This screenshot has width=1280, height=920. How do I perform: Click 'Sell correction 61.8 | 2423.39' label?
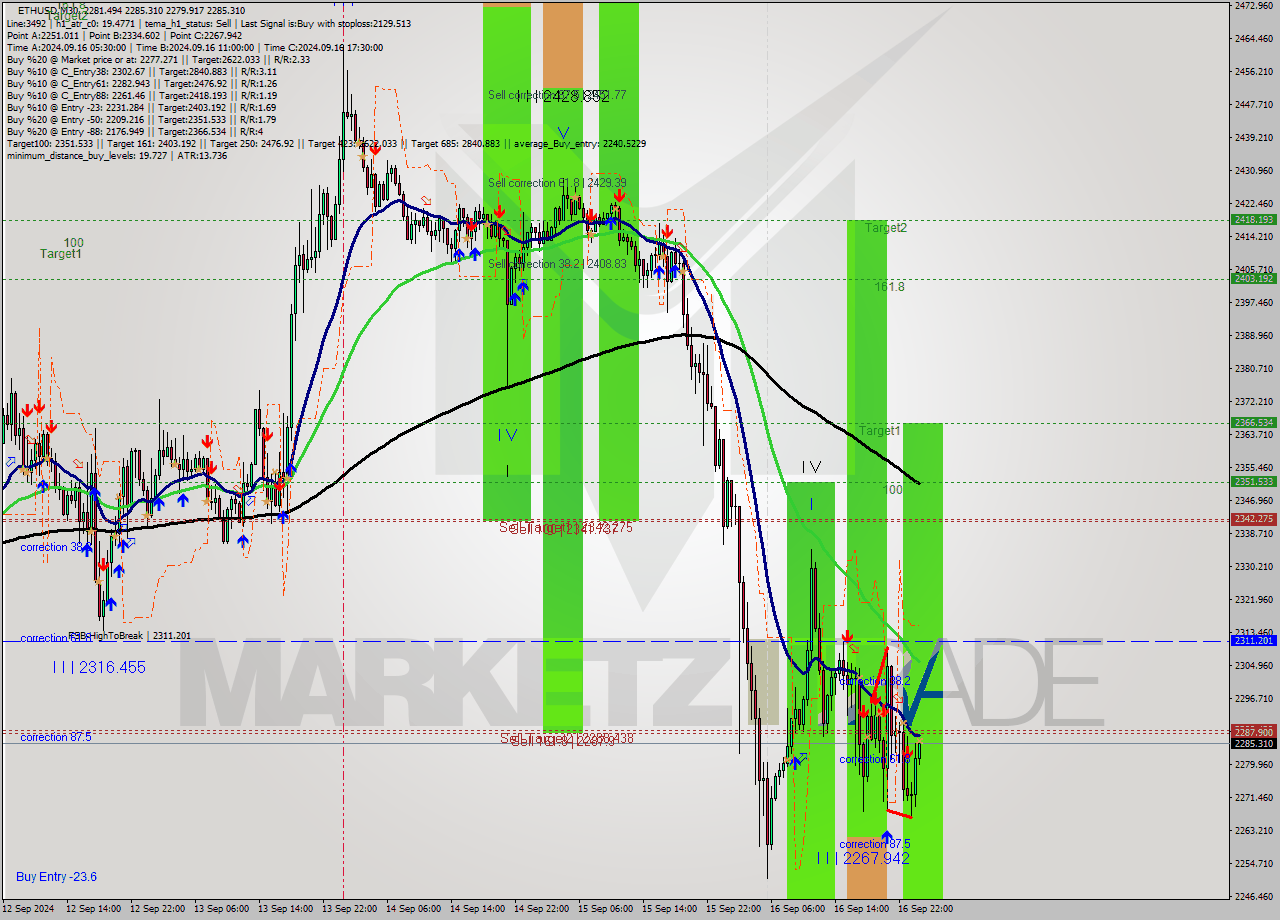coord(557,183)
